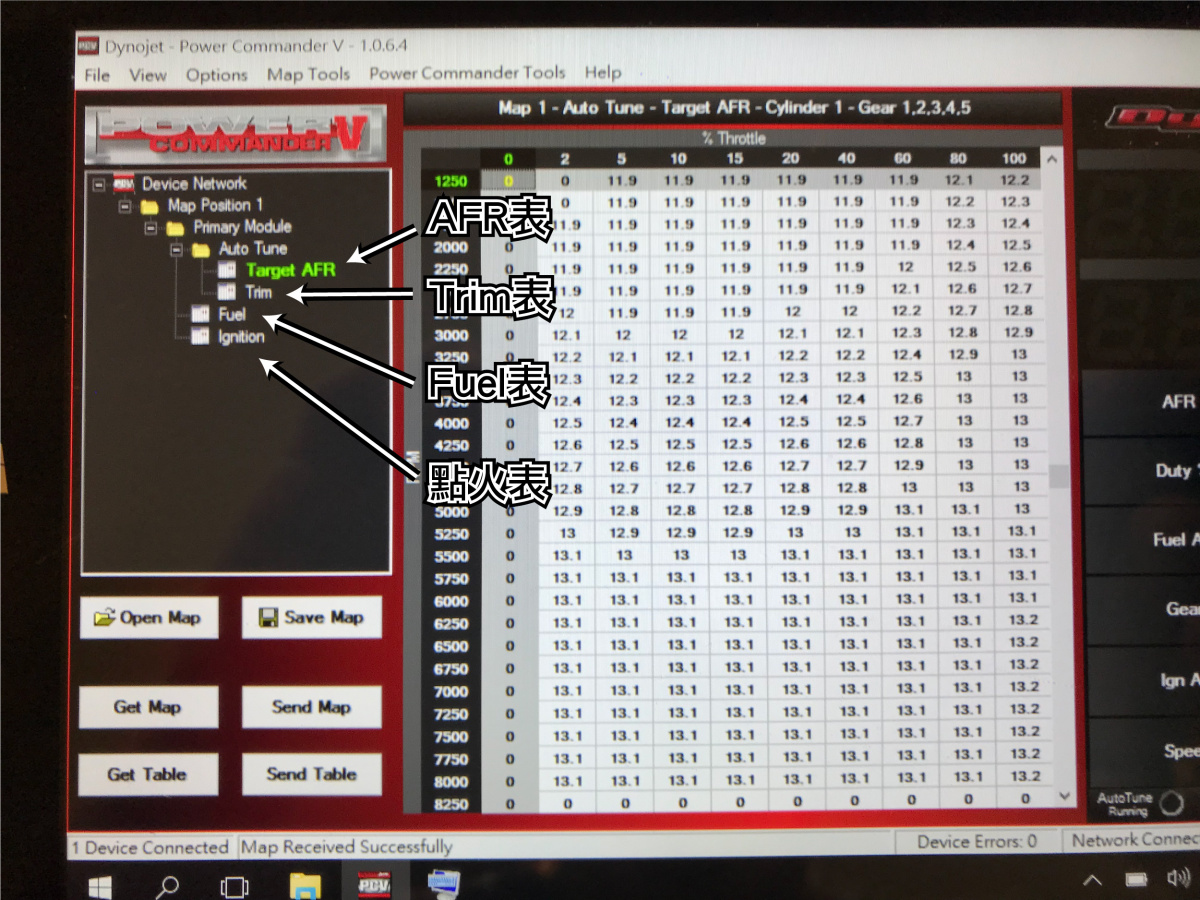Collapse the Device Network tree node

98,185
